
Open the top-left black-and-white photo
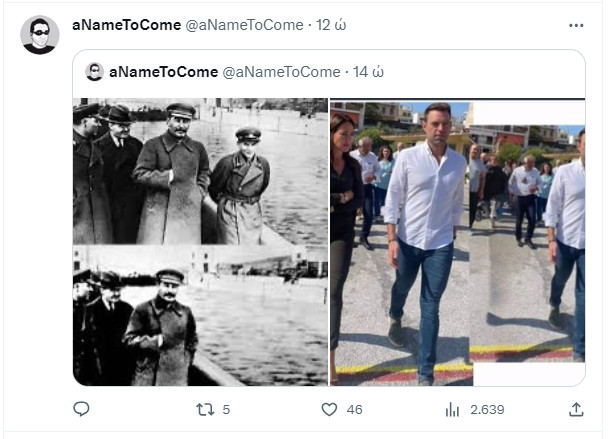coord(200,170)
